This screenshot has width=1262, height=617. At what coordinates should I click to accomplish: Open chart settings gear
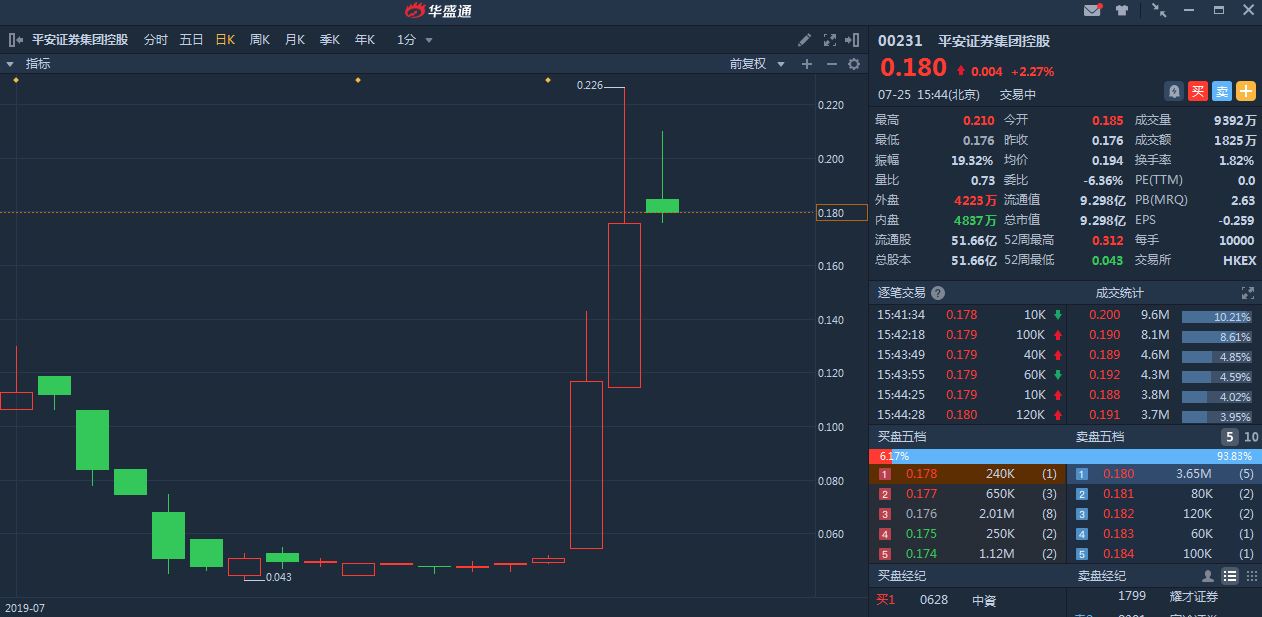pos(854,64)
